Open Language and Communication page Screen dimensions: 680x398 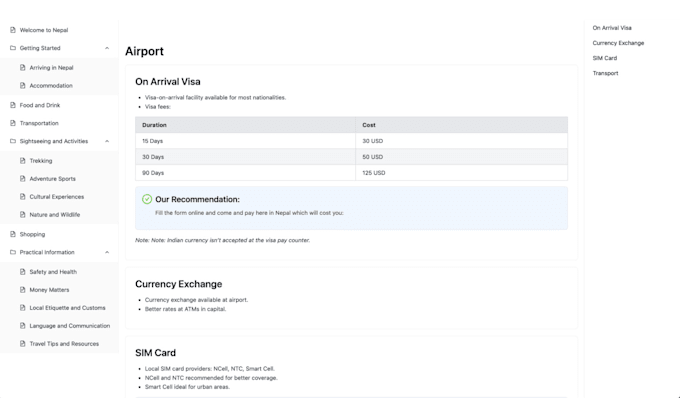coord(70,326)
